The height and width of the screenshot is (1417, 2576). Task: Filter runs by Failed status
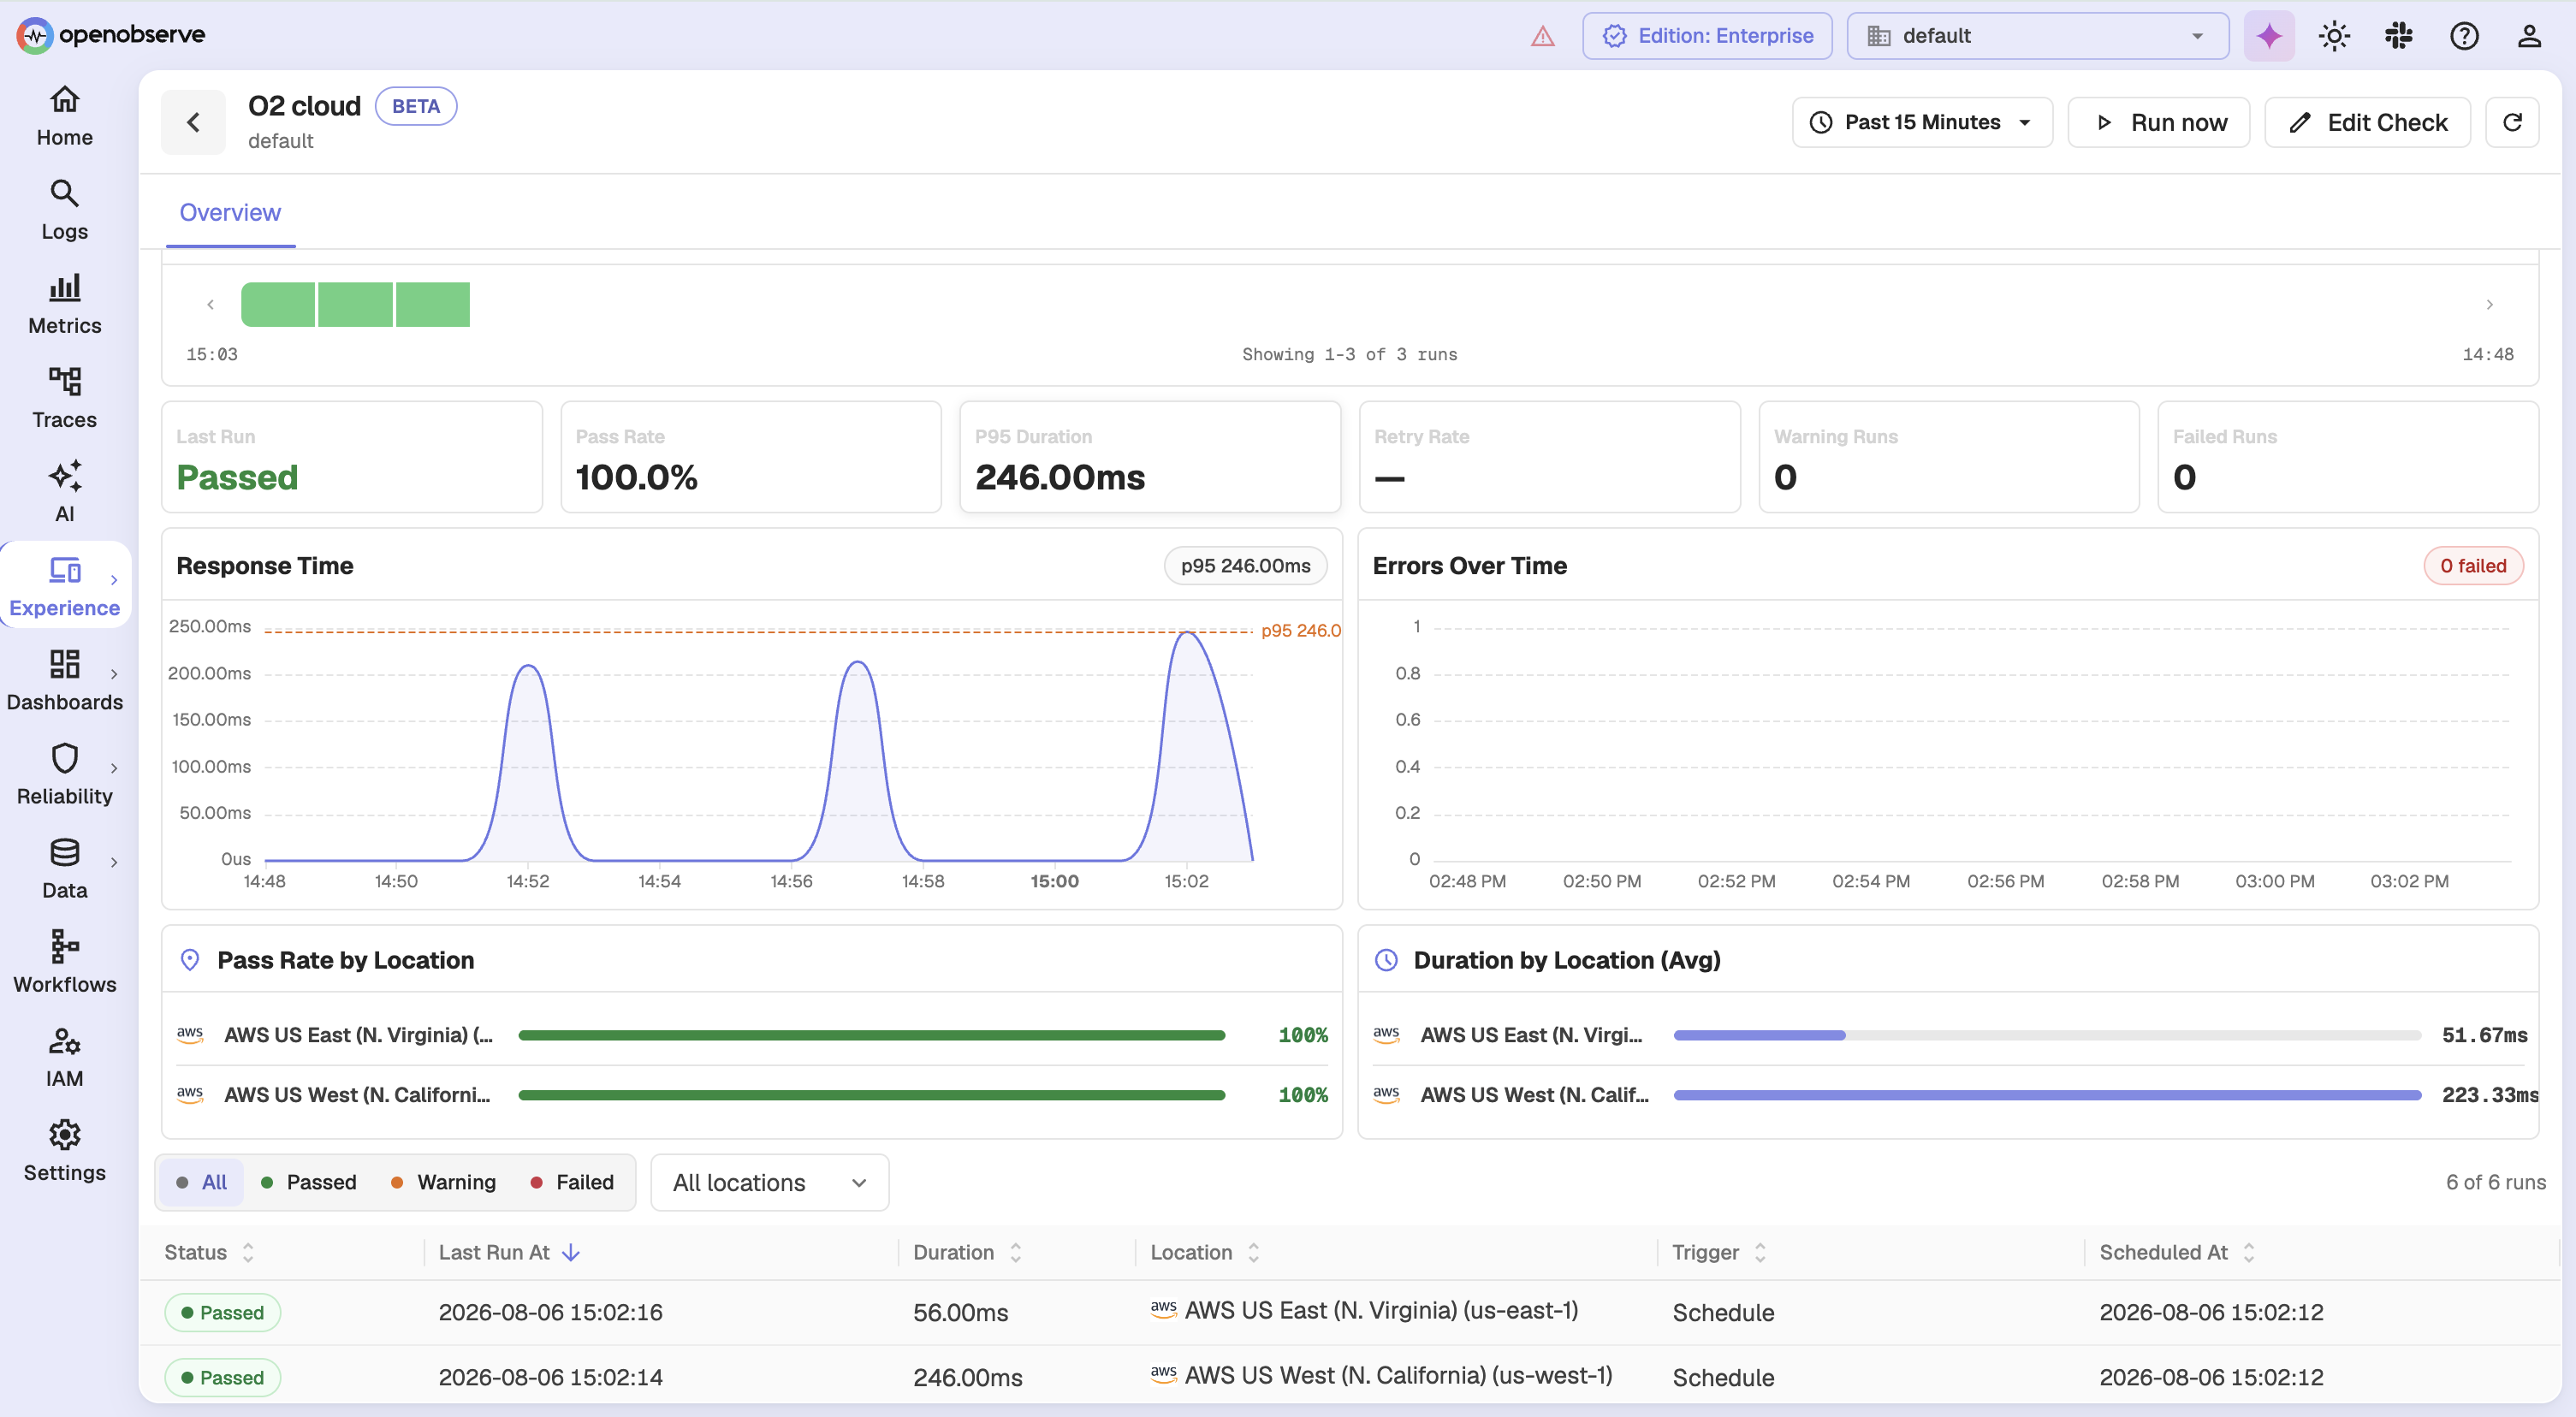click(x=572, y=1182)
